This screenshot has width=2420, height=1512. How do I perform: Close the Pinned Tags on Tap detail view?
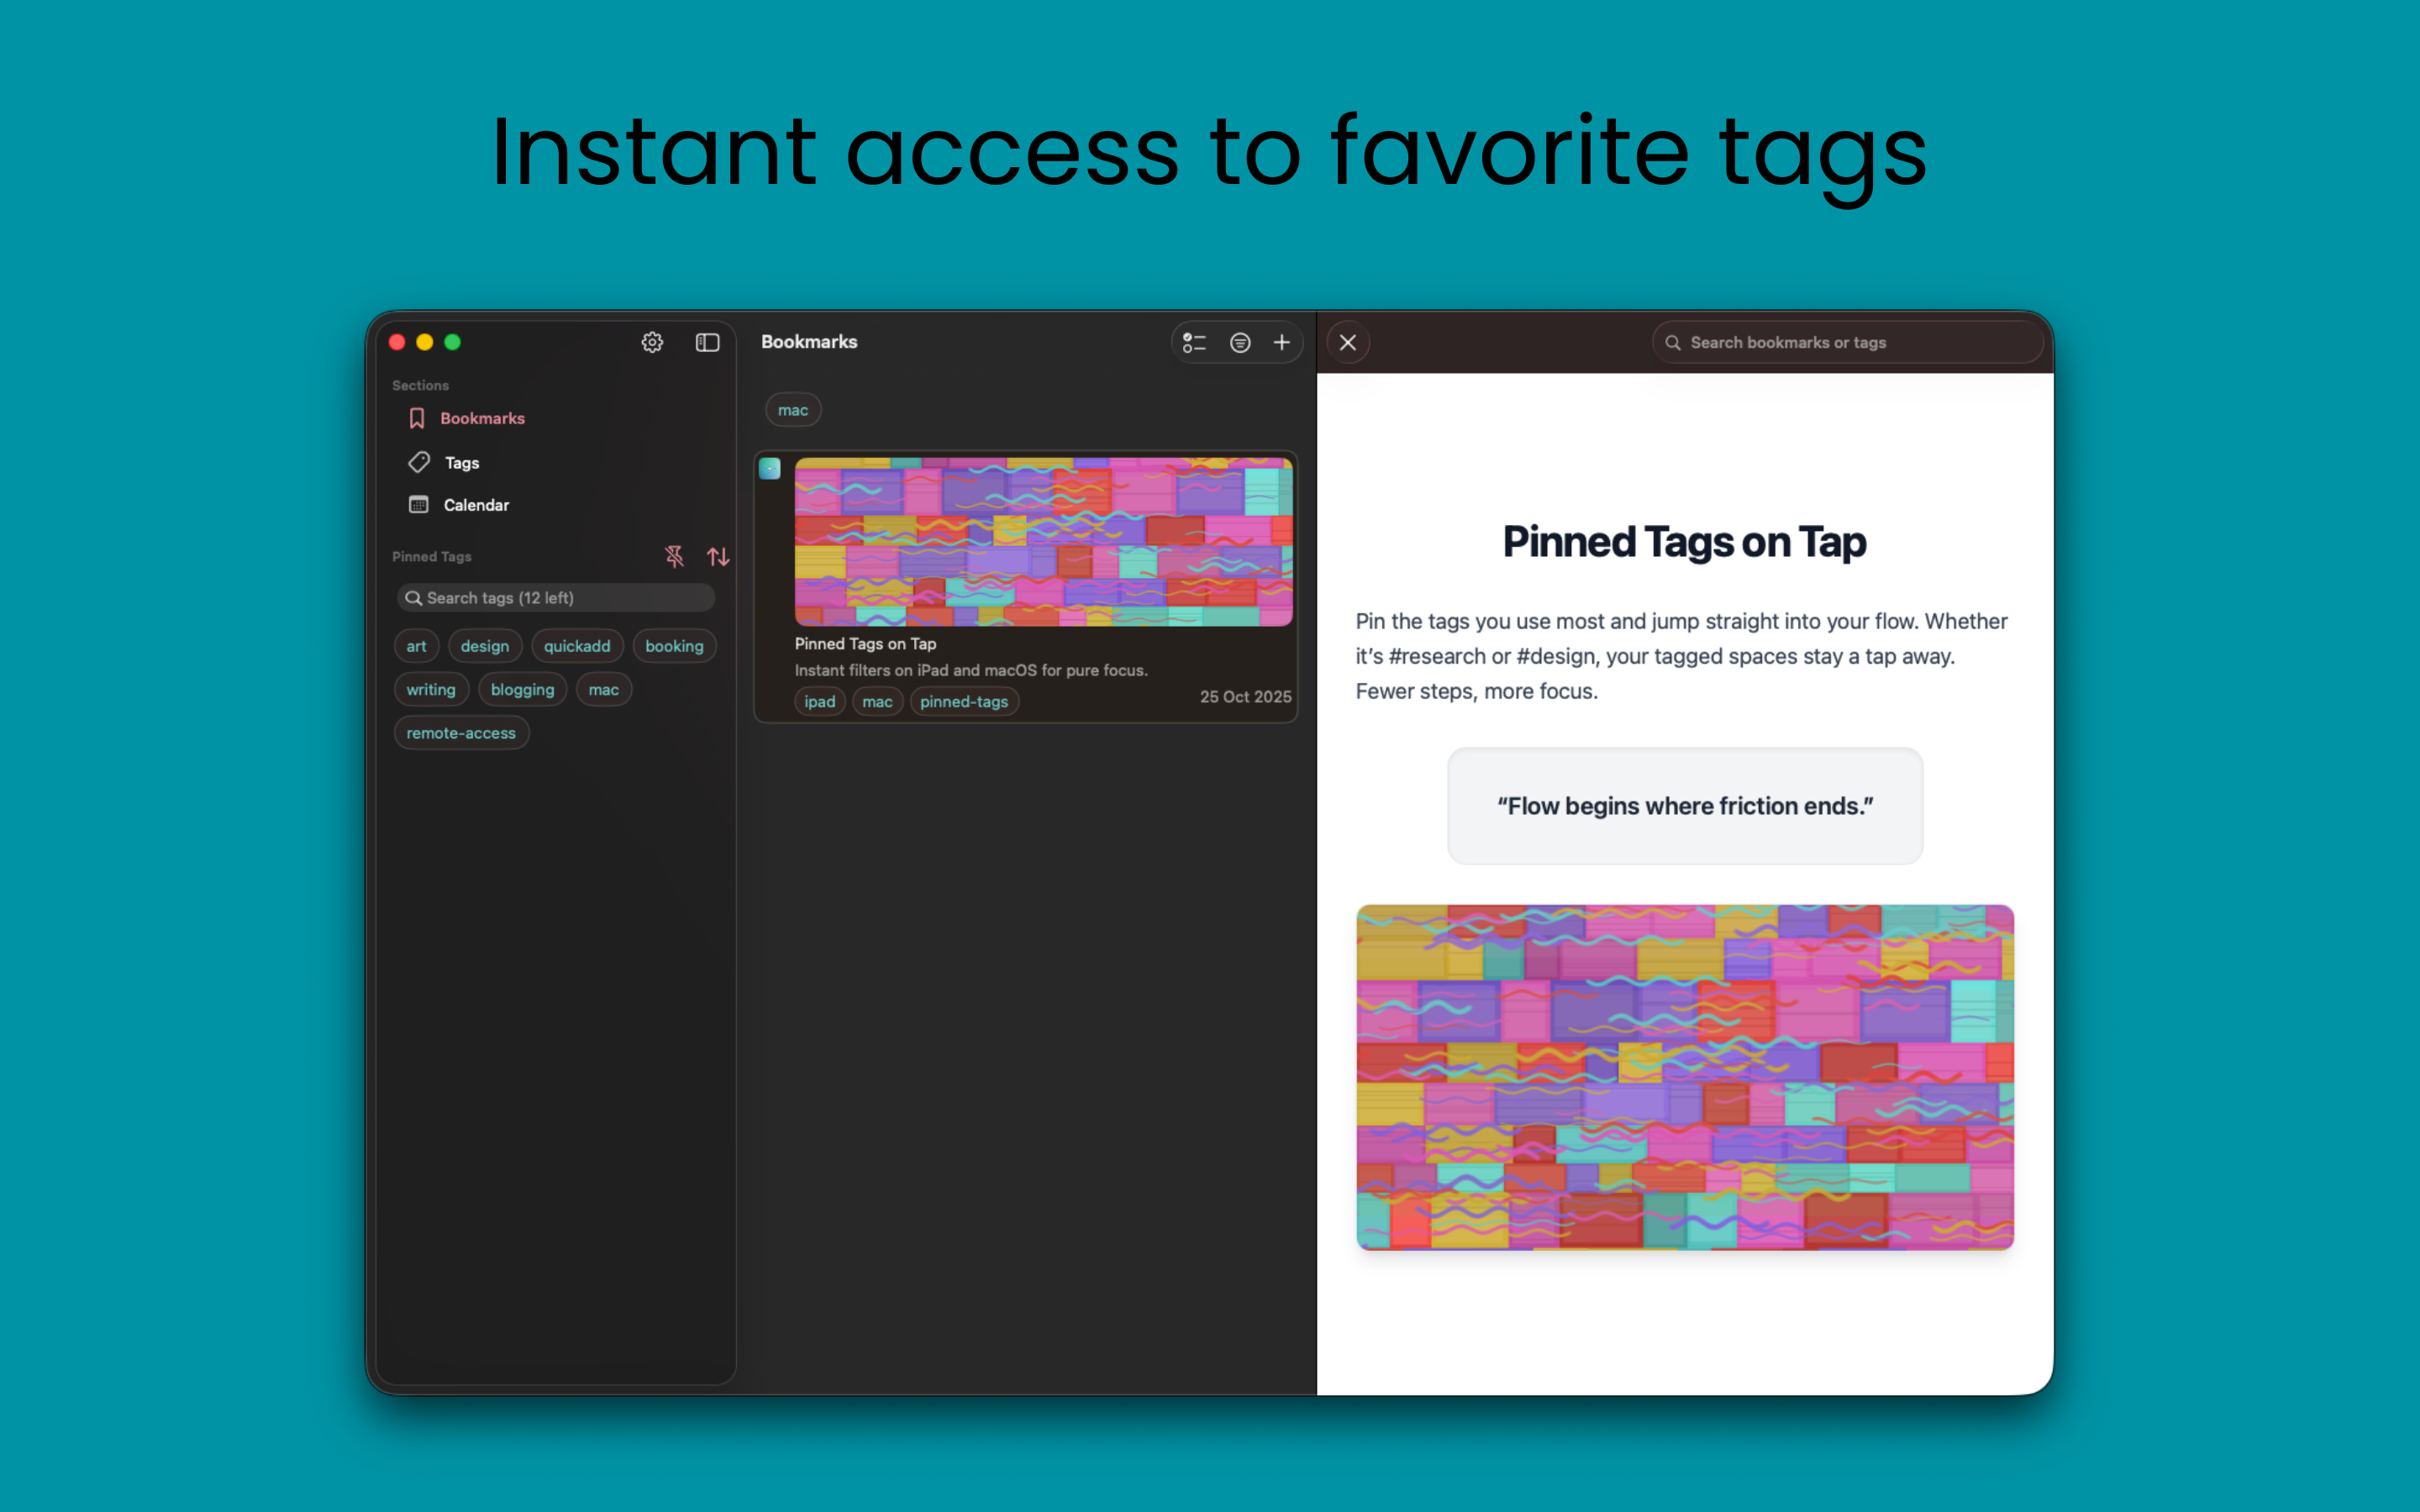click(1347, 342)
